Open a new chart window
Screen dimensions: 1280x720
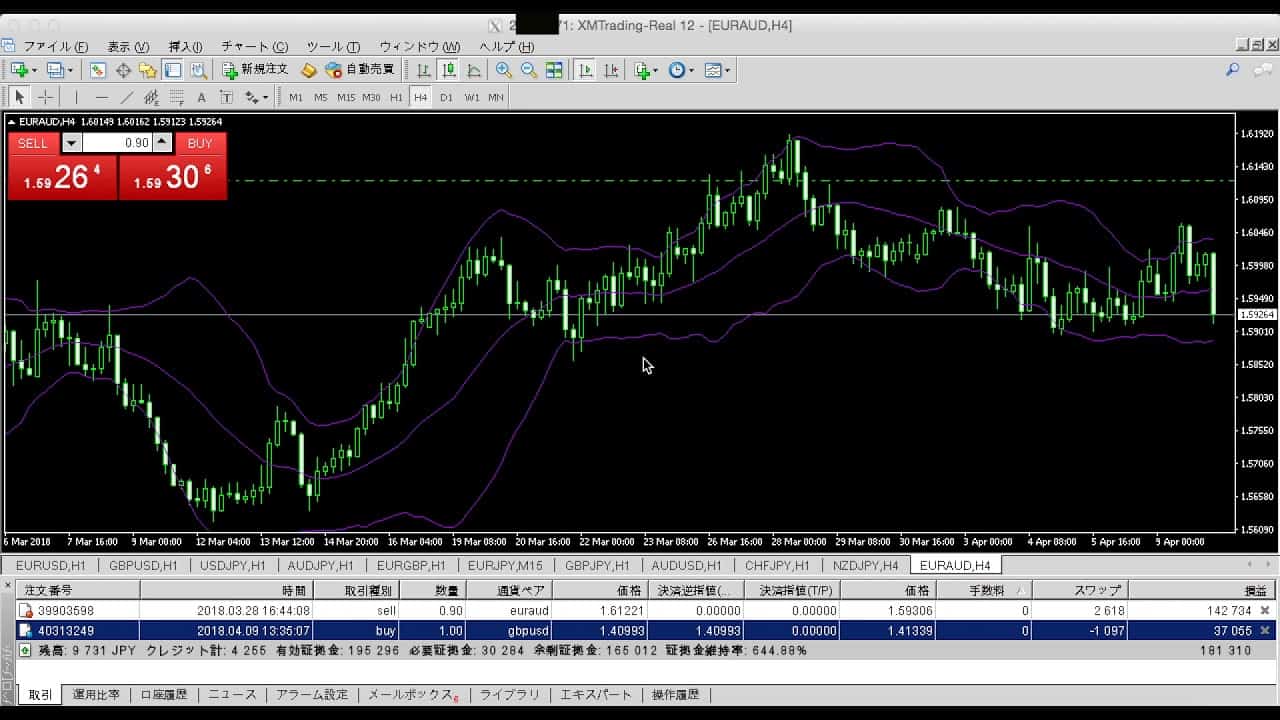[18, 70]
